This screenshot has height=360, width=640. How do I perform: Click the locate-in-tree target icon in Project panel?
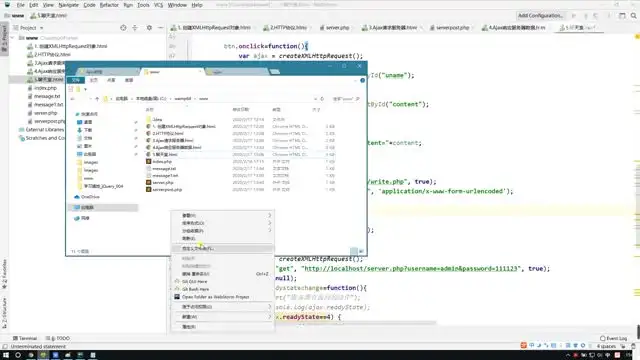point(123,28)
